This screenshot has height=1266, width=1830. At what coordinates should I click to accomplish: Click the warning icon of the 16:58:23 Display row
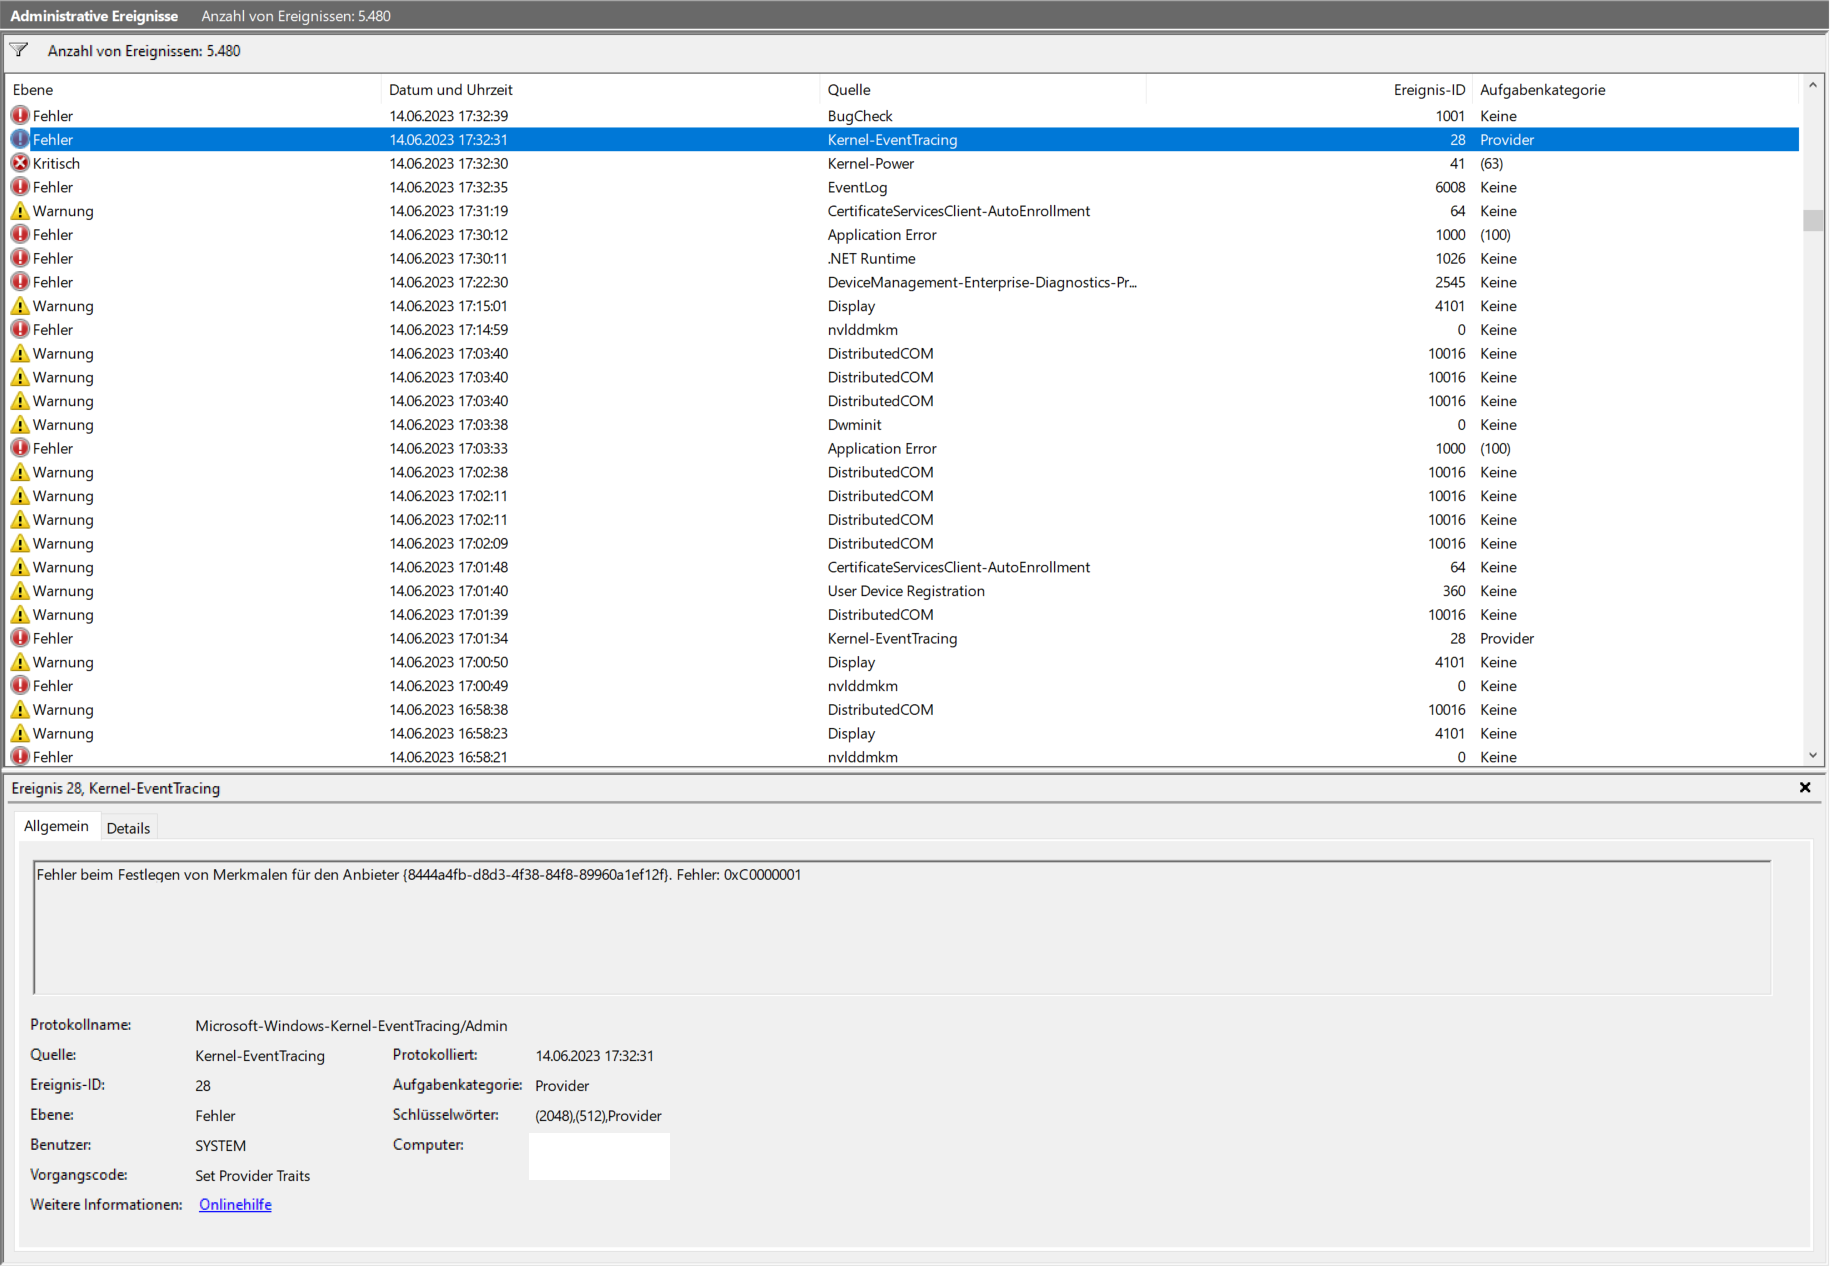click(20, 733)
